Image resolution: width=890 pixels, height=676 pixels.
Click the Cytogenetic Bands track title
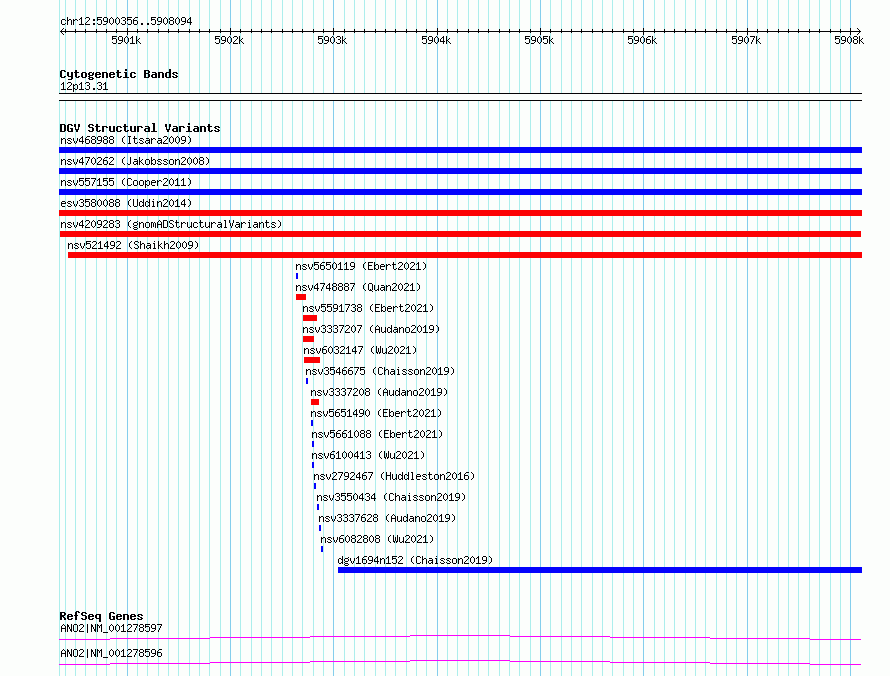[119, 74]
